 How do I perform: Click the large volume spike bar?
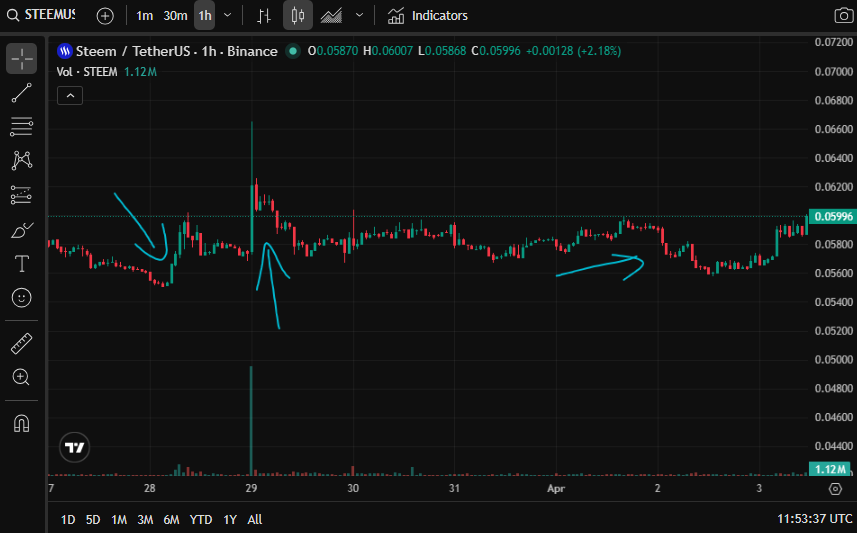251,420
